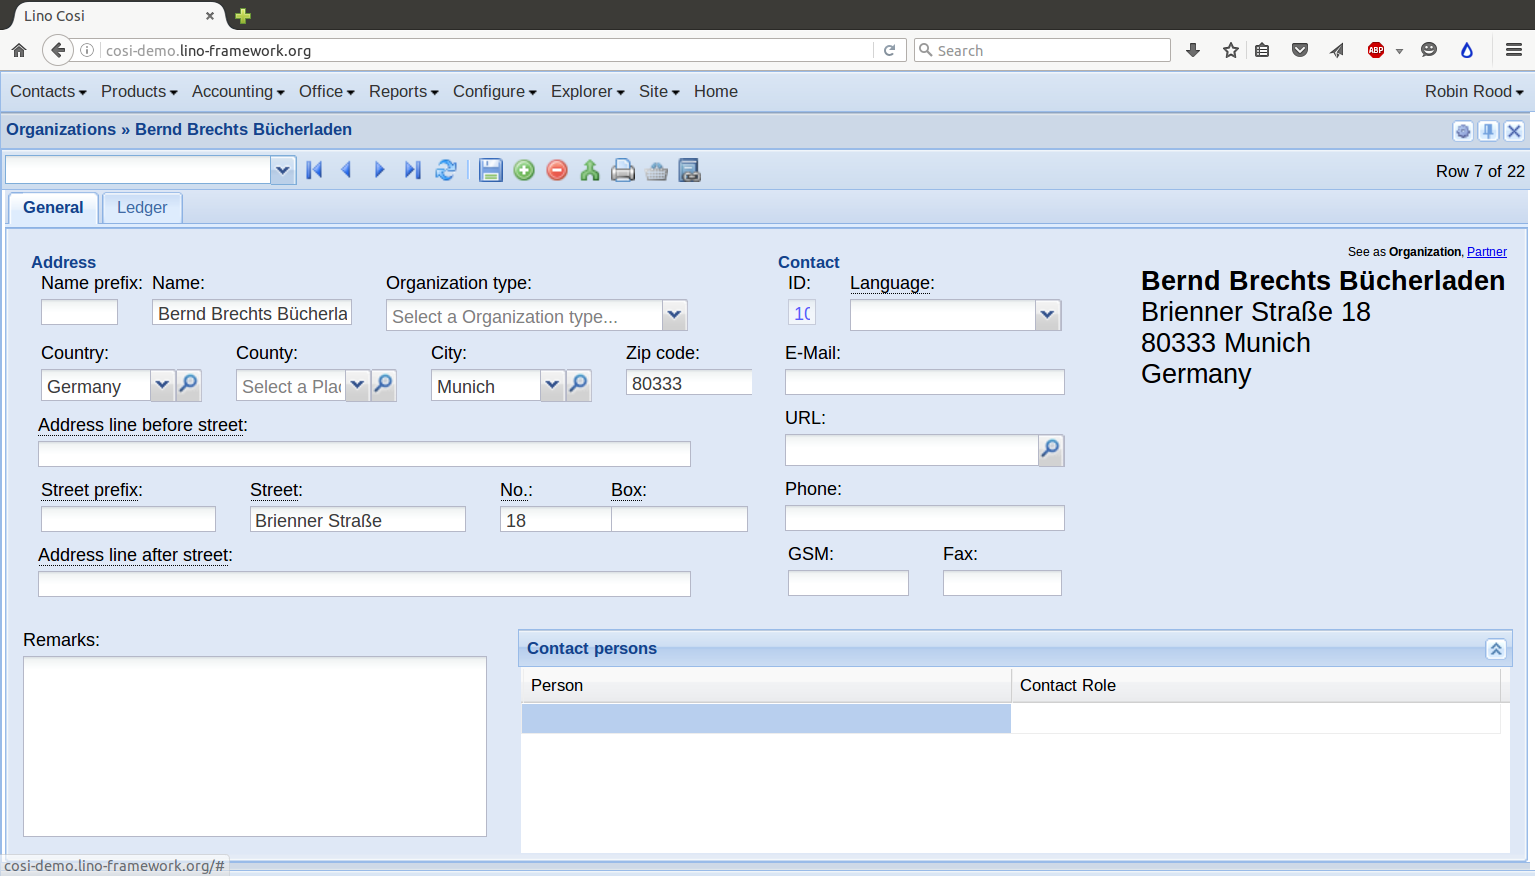Click browser home icon
This screenshot has height=876, width=1535.
19,50
